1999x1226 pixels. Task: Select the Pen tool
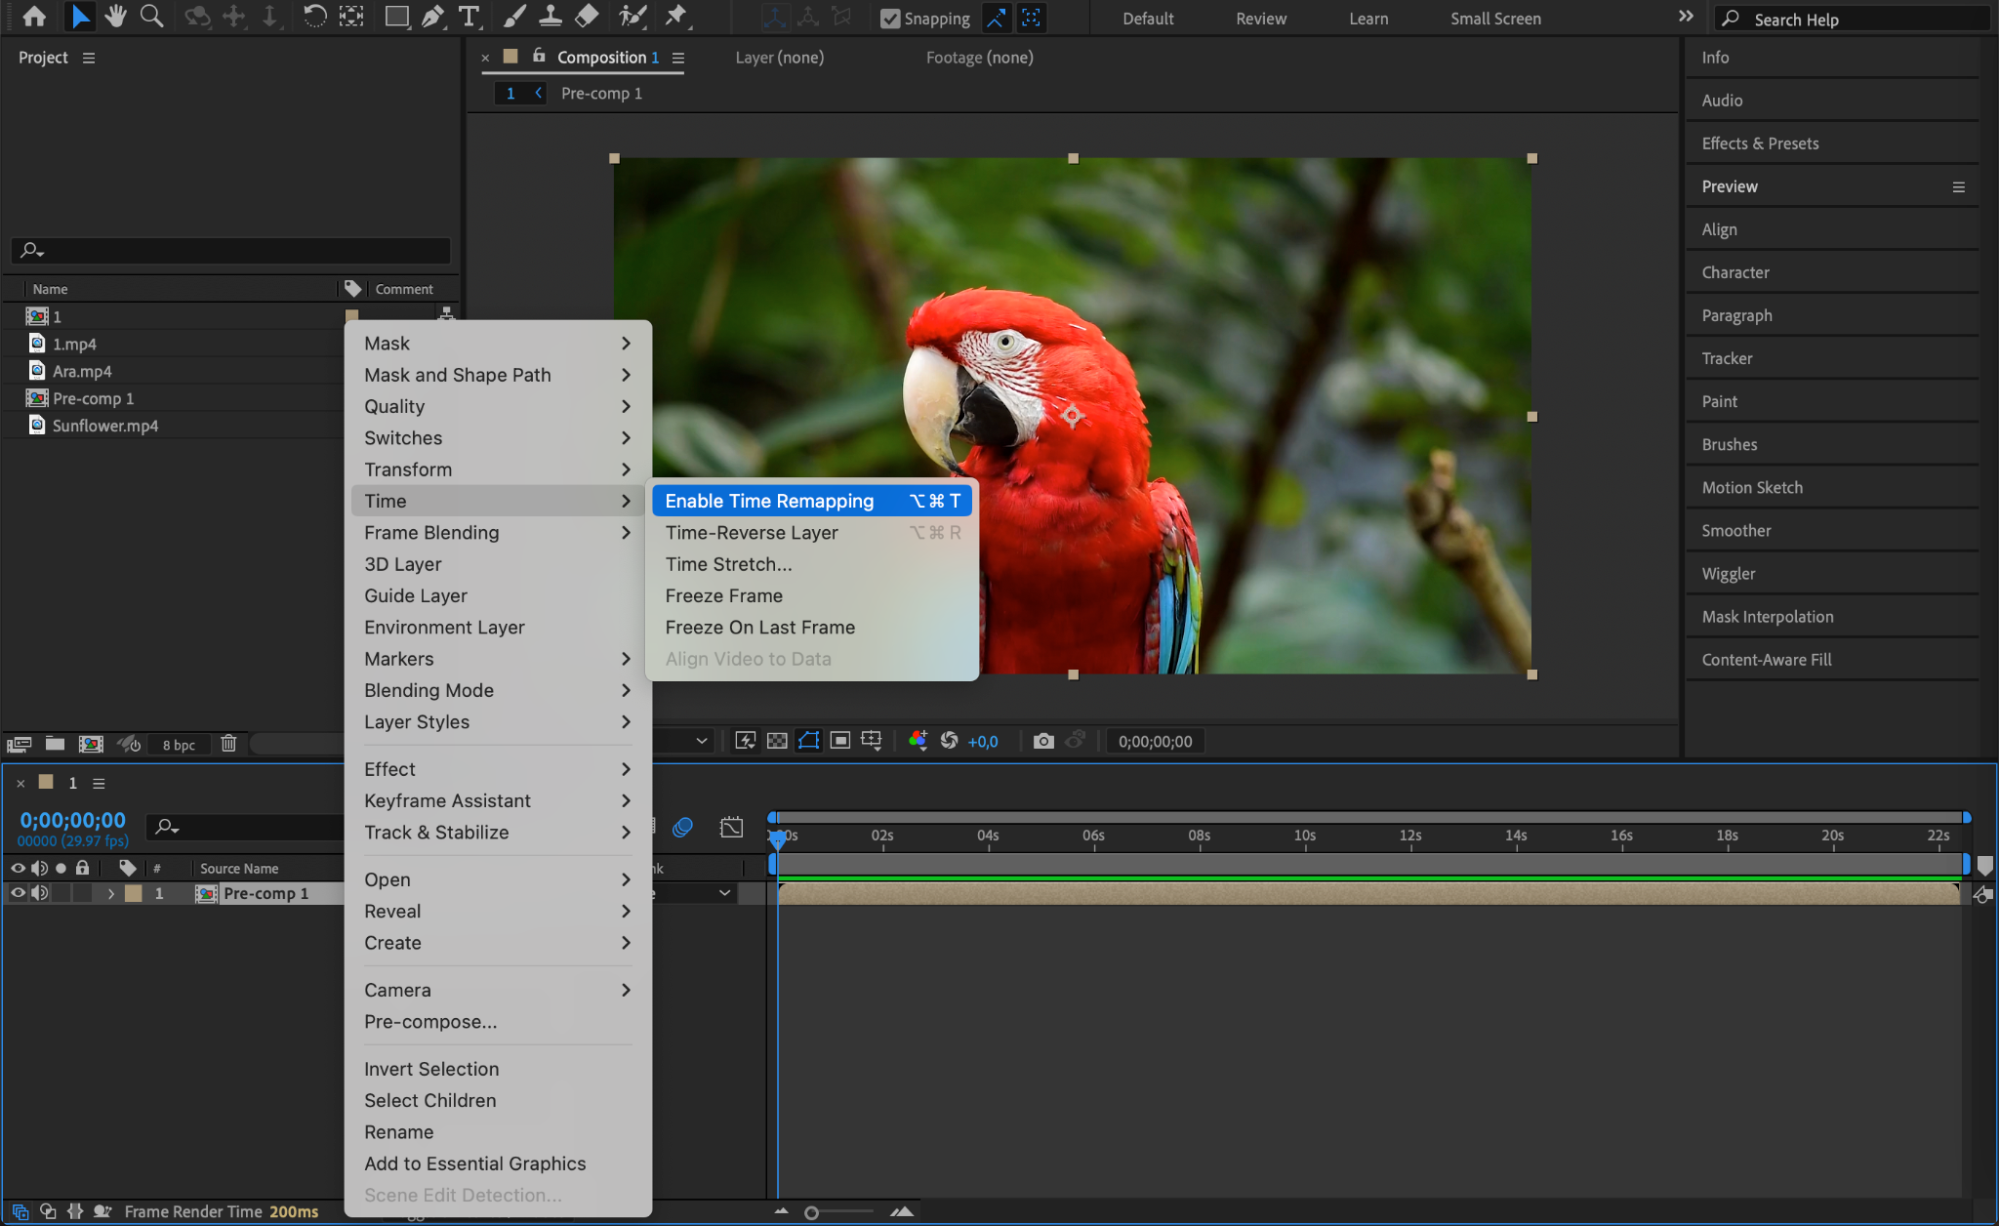point(433,16)
